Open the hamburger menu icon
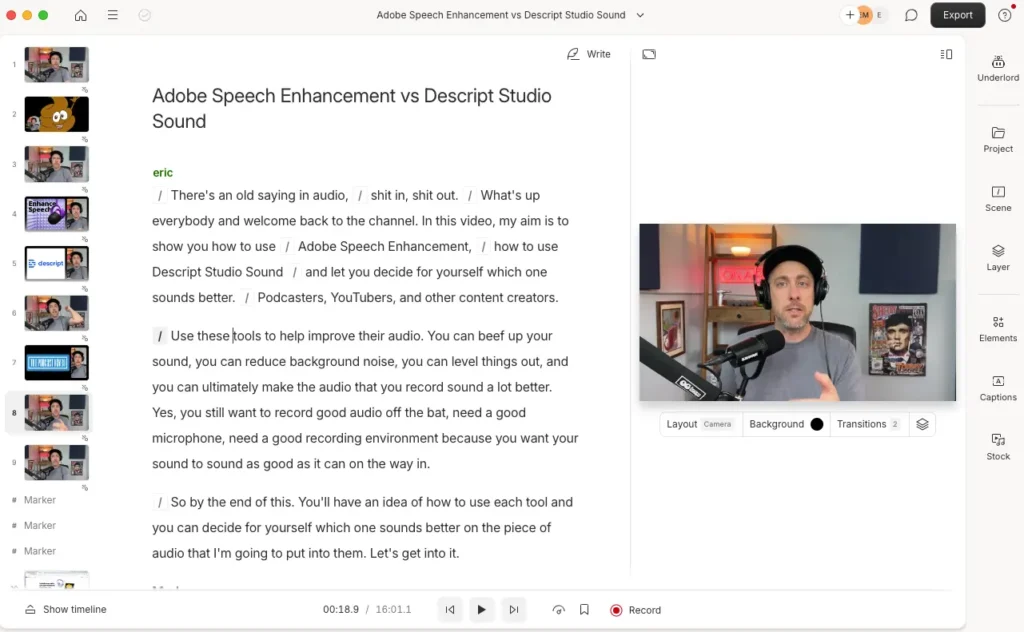Viewport: 1024px width, 632px height. 112,15
